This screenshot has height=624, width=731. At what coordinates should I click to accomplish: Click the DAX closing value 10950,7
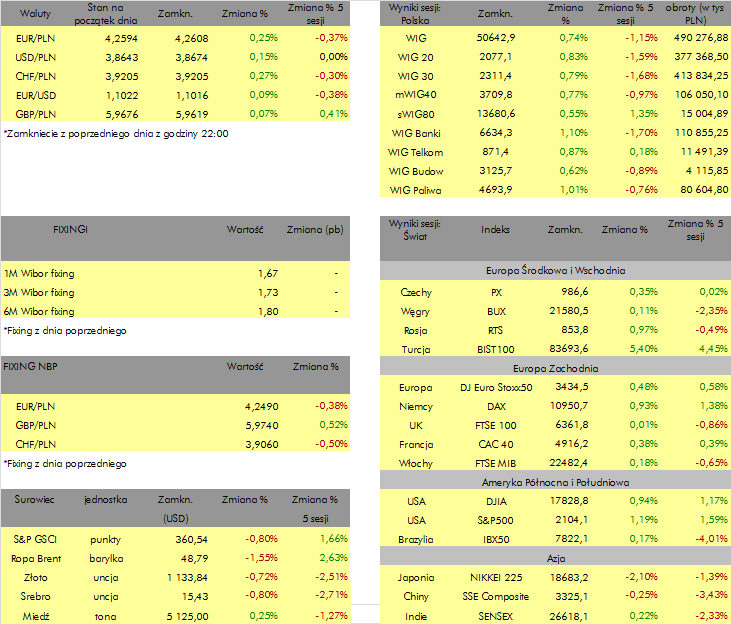(569, 406)
